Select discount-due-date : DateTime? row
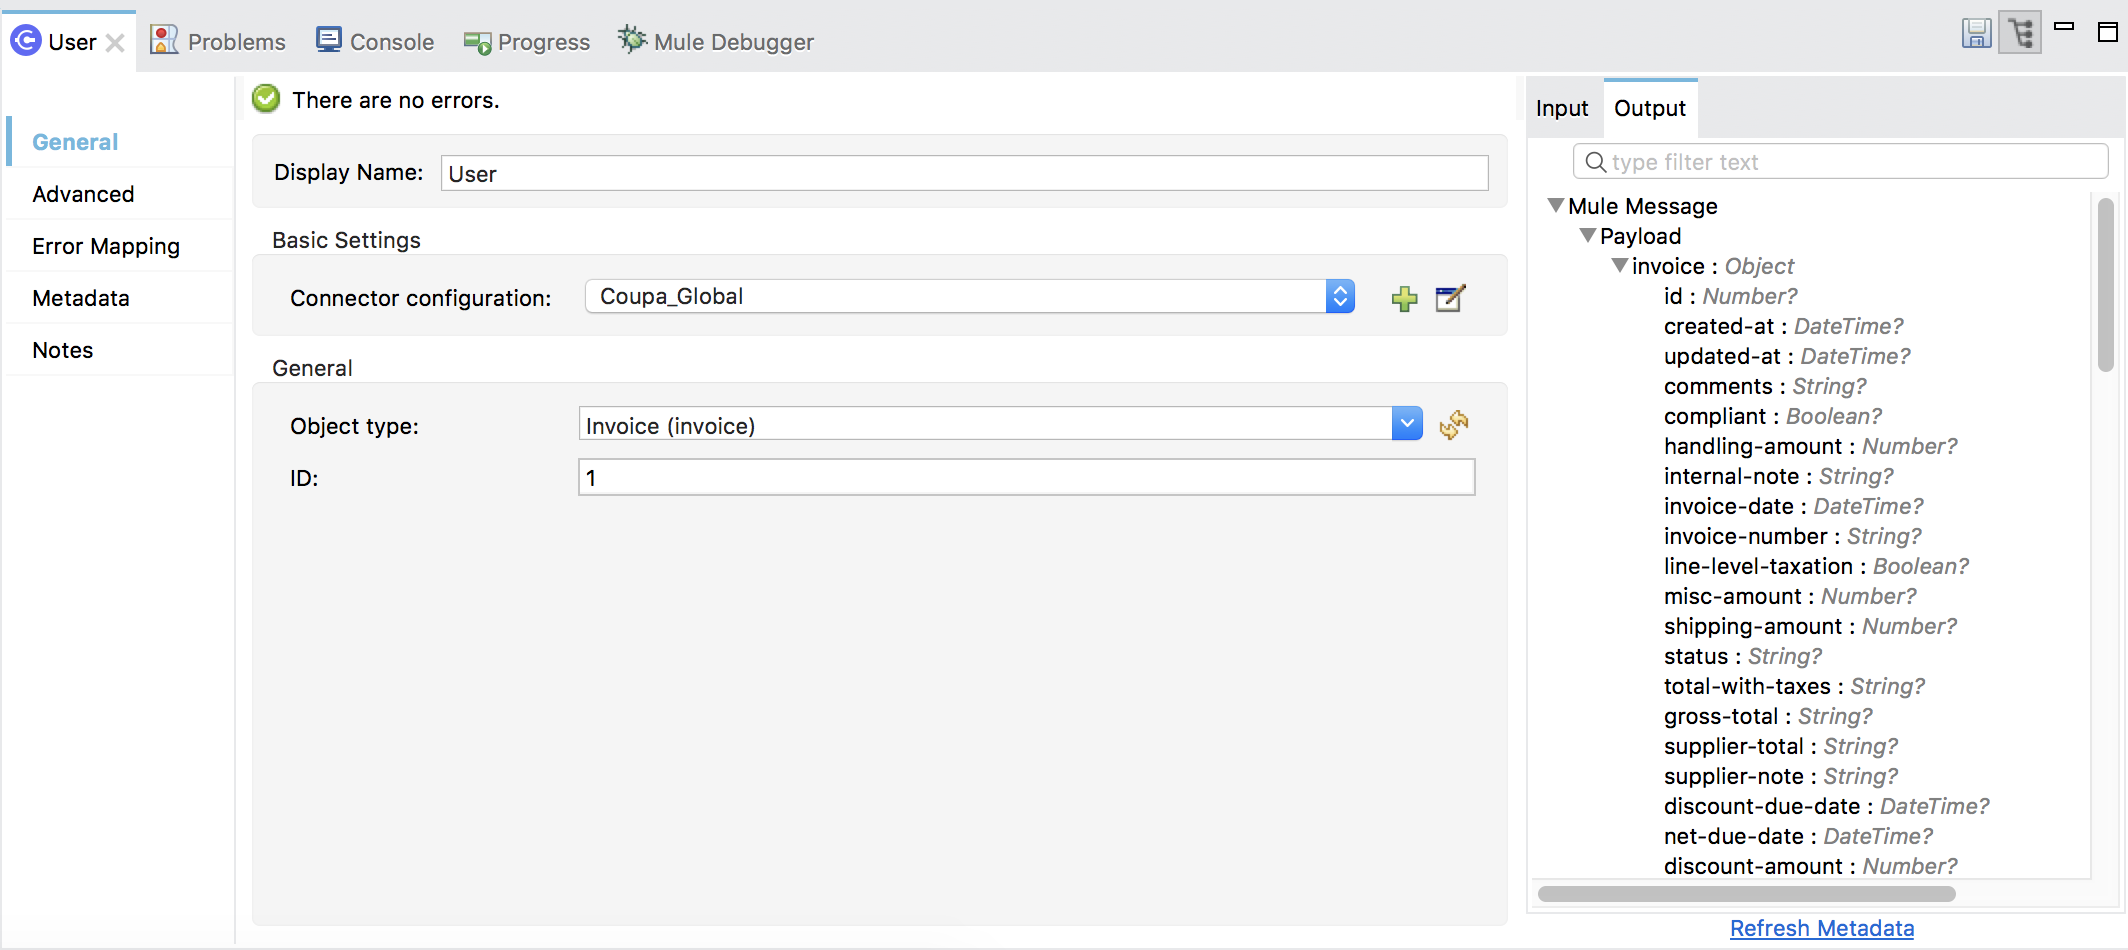Image resolution: width=2128 pixels, height=950 pixels. tap(1826, 806)
